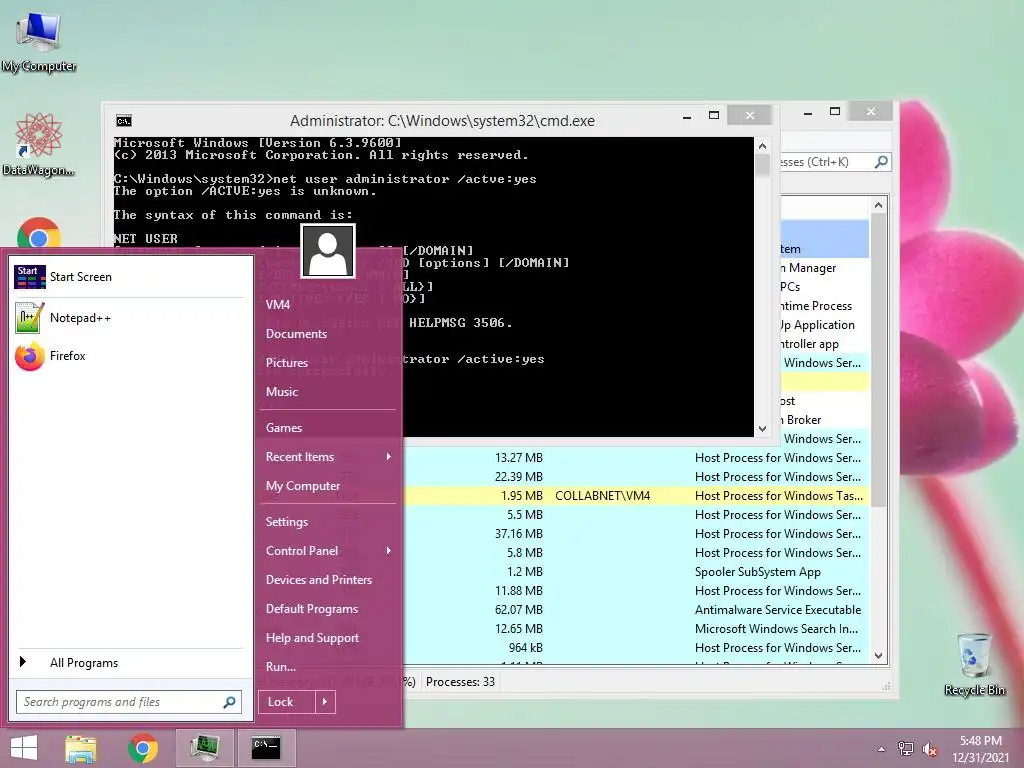Screen dimensions: 1024x768
Task: Select the 37.16 MB process row
Action: pyautogui.click(x=637, y=534)
